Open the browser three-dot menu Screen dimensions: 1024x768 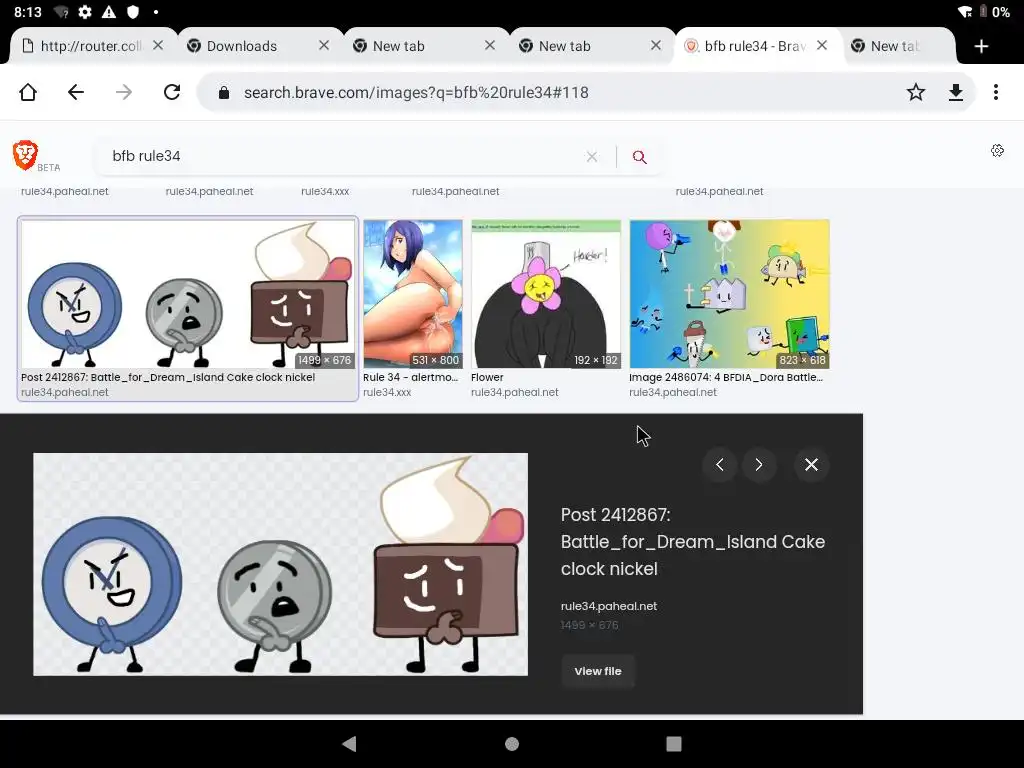coord(996,92)
